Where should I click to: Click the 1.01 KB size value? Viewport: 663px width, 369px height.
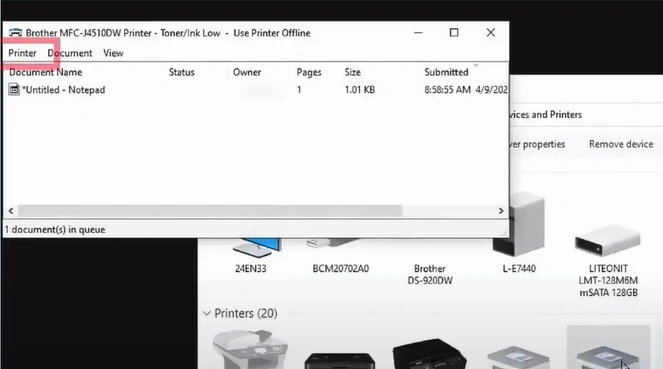tap(360, 90)
